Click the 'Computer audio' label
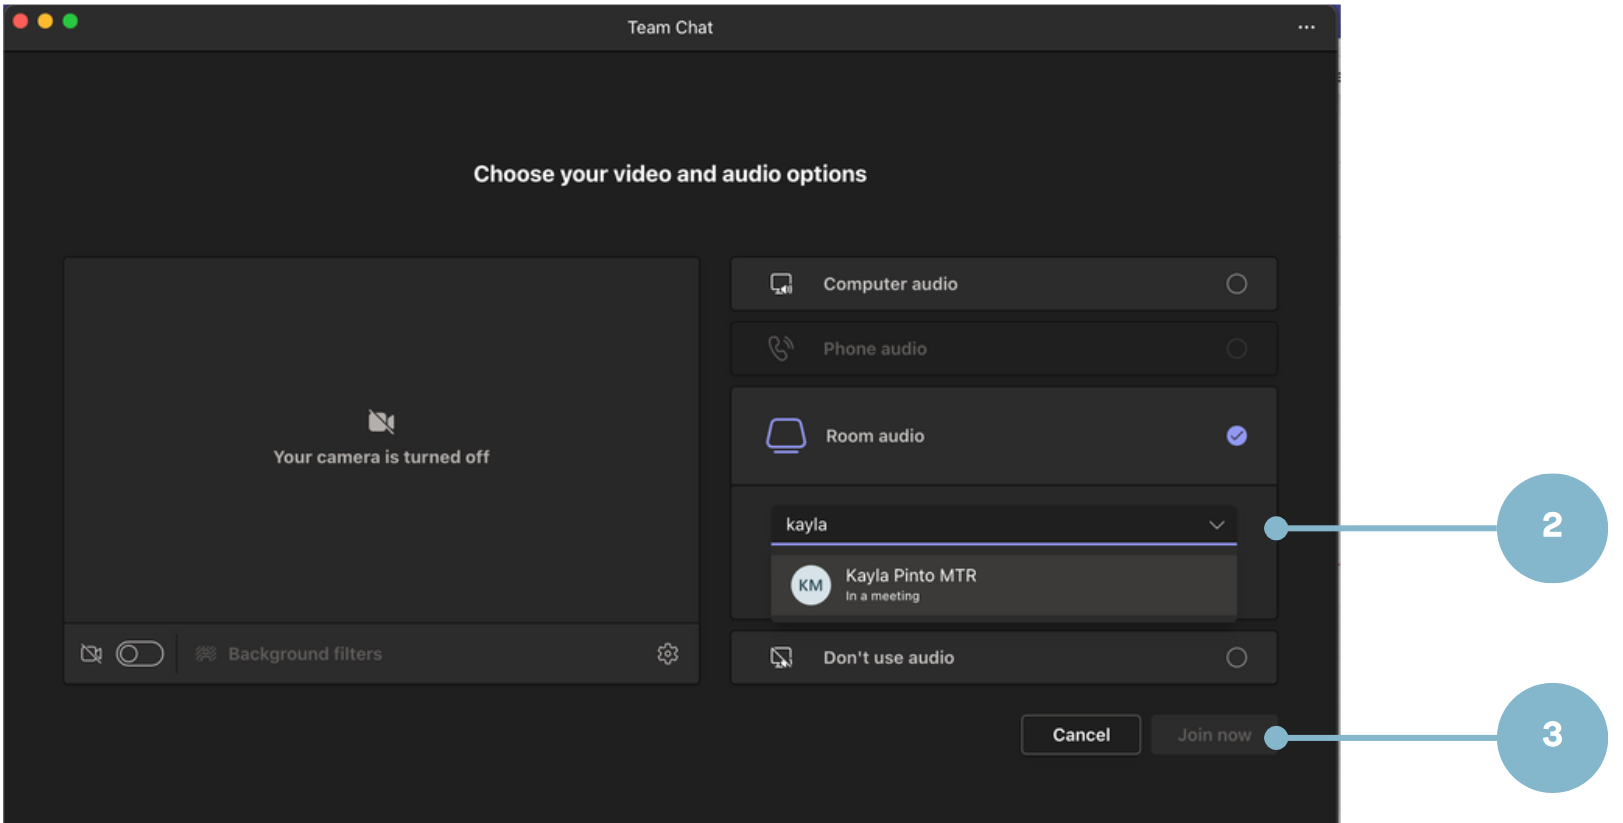Image resolution: width=1623 pixels, height=823 pixels. [890, 284]
